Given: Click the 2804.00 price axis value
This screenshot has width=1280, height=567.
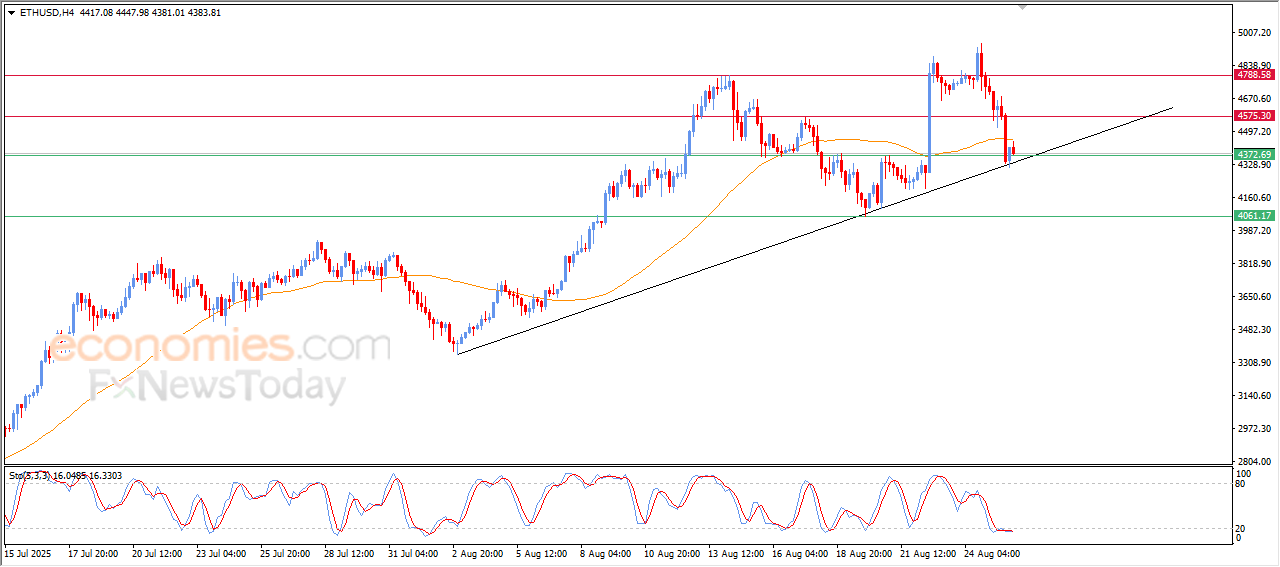Looking at the screenshot, I should coord(1253,462).
